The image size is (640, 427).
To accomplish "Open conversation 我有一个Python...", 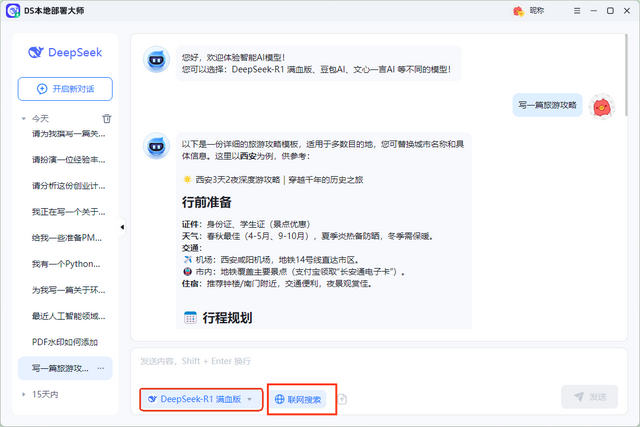I will [x=66, y=264].
